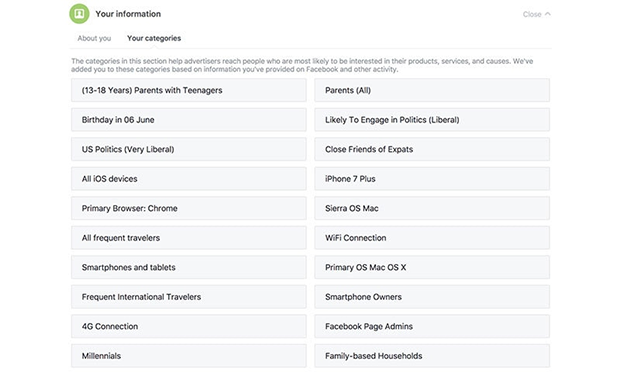
Task: Open the iPhone 7 Plus category
Action: [x=432, y=179]
